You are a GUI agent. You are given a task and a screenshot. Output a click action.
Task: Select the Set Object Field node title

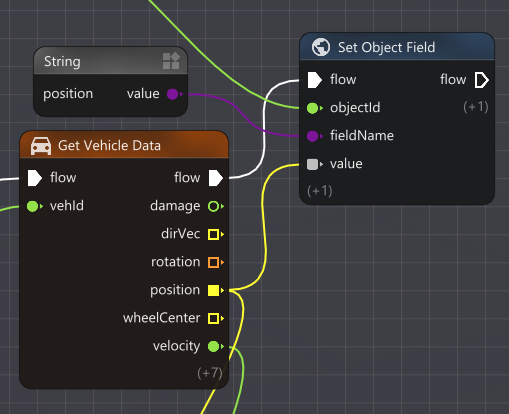tap(387, 47)
